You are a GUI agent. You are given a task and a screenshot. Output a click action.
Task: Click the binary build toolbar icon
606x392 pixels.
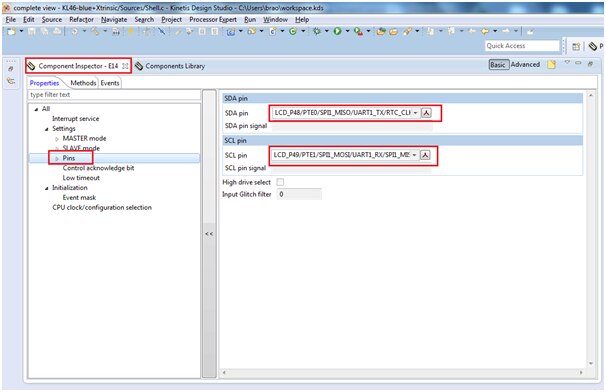116,32
